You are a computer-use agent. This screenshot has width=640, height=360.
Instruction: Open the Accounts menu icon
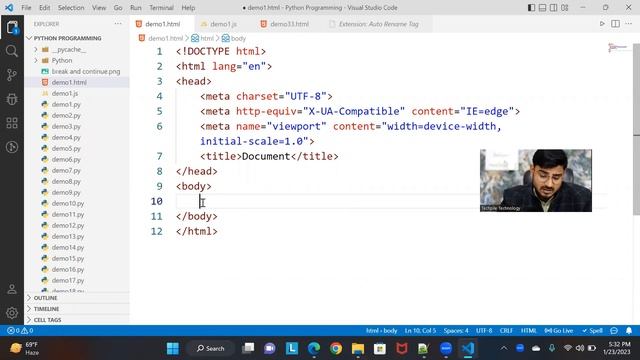click(12, 289)
